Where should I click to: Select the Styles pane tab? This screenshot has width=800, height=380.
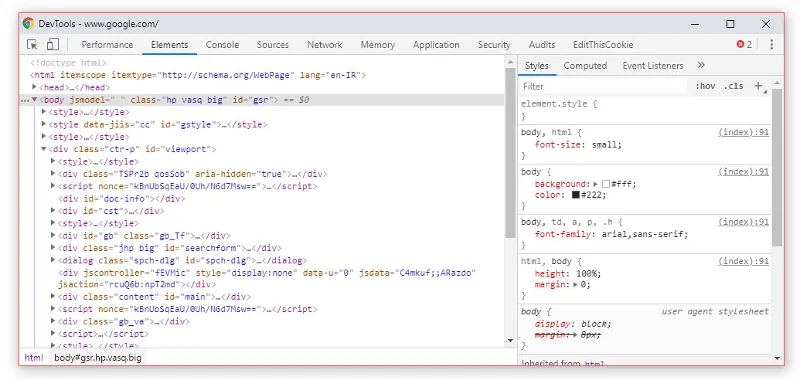tap(537, 66)
